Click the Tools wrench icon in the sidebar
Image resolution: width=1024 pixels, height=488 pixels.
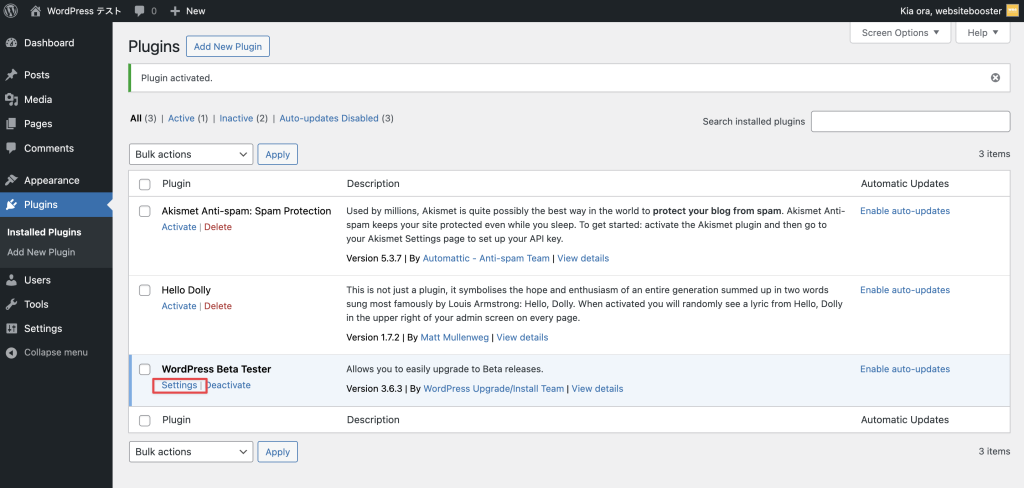pyautogui.click(x=11, y=304)
